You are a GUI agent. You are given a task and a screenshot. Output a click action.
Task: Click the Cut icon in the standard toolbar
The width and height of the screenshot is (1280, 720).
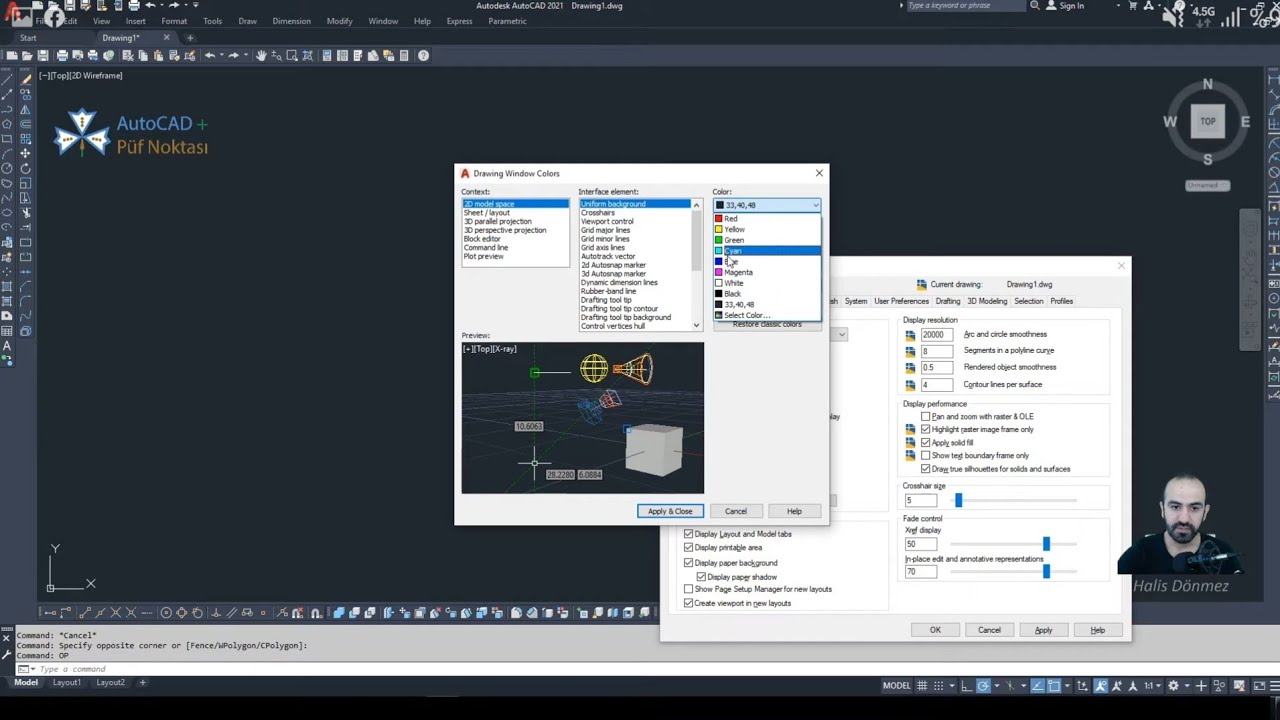[x=128, y=55]
